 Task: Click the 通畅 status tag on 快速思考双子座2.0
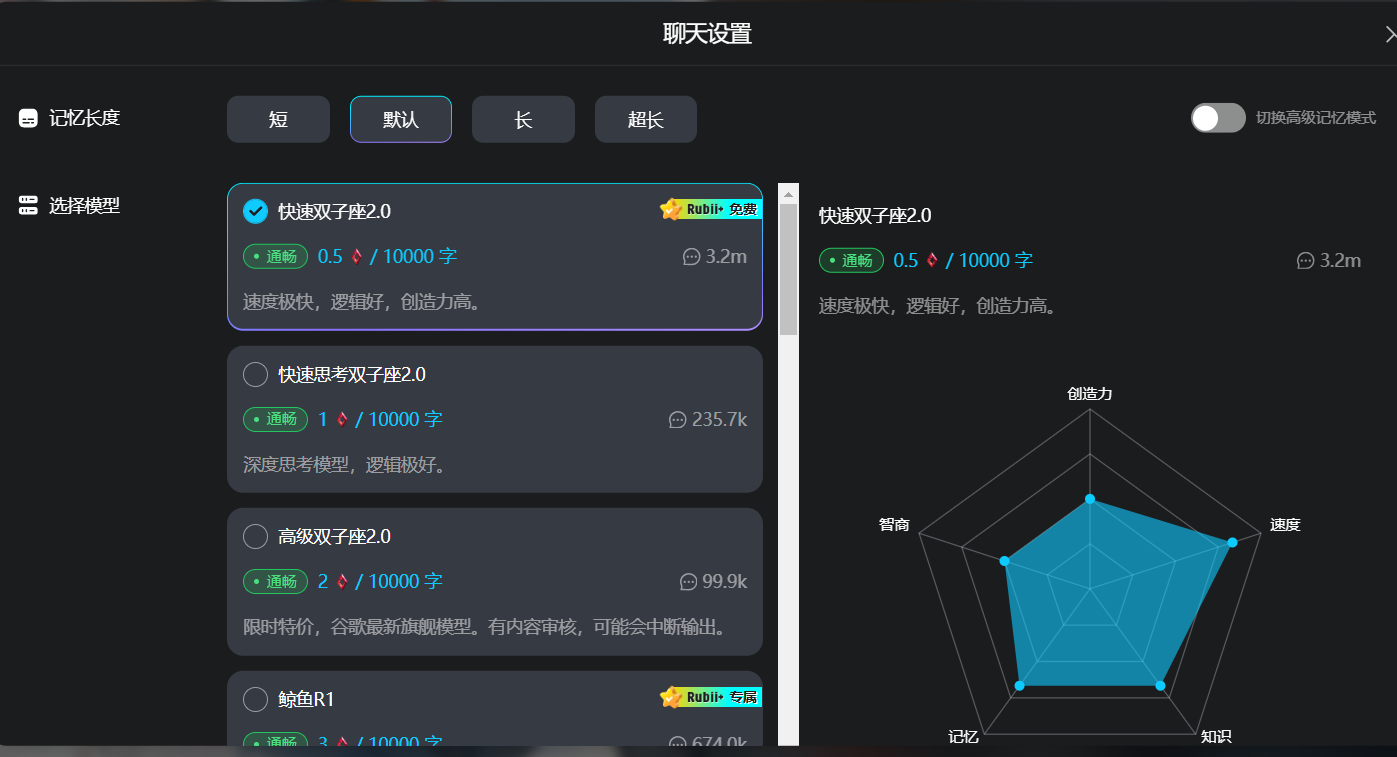click(x=275, y=420)
